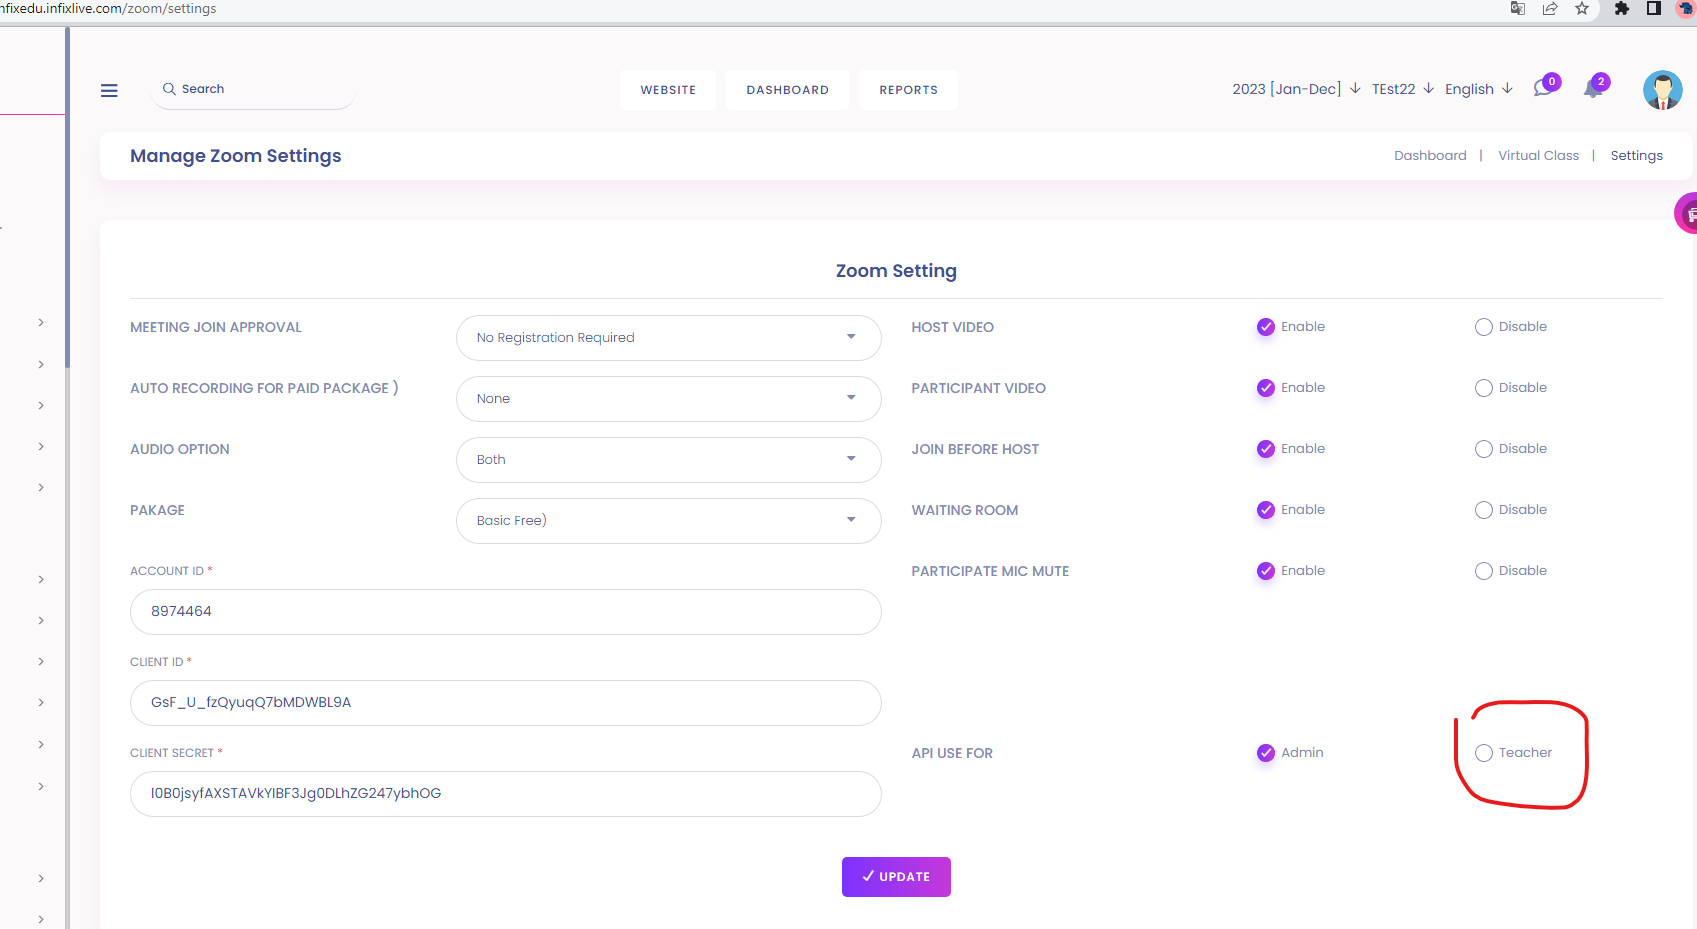This screenshot has height=929, width=1697.
Task: Open the chat messages icon
Action: coord(1544,88)
